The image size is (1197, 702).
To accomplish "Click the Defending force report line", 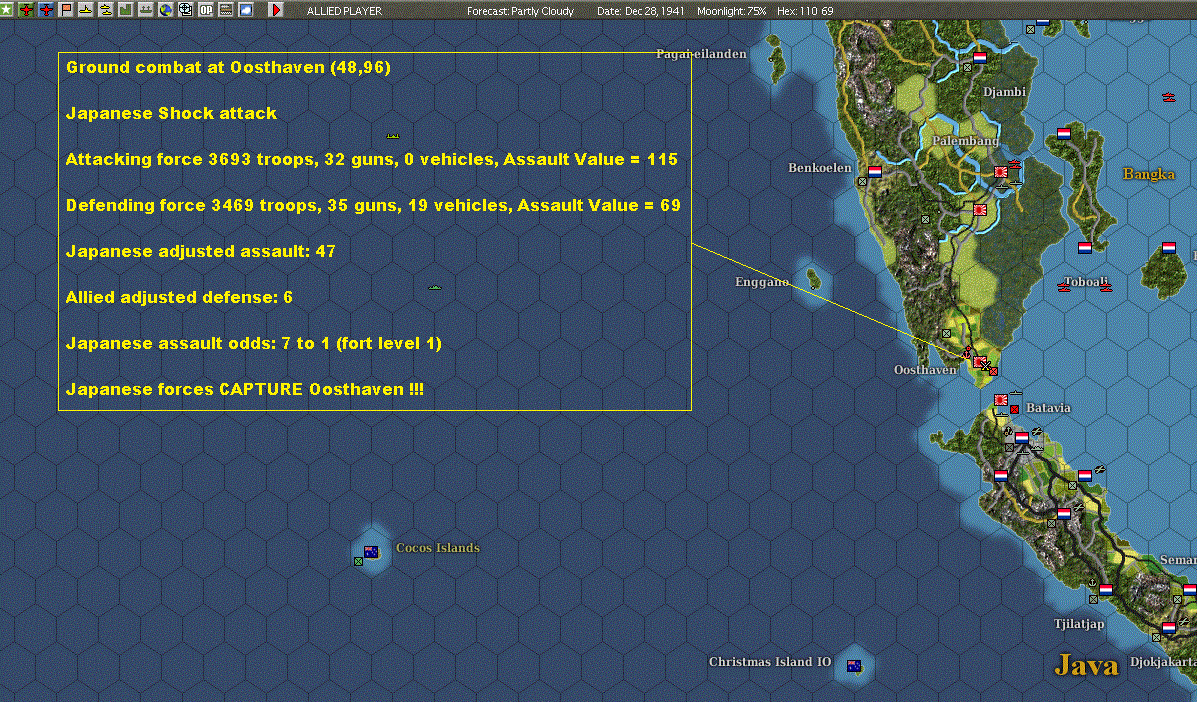I will (373, 205).
